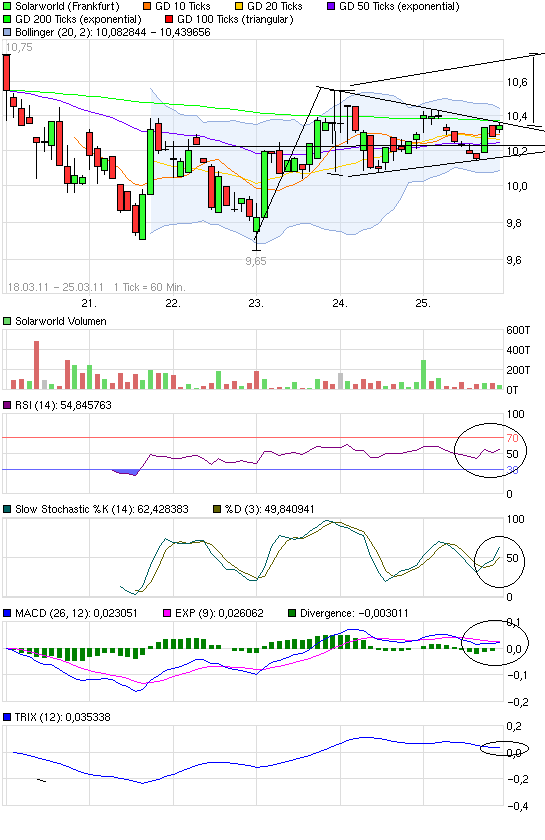Image resolution: width=545 pixels, height=840 pixels.
Task: Click the 400T volume axis label
Action: point(518,350)
